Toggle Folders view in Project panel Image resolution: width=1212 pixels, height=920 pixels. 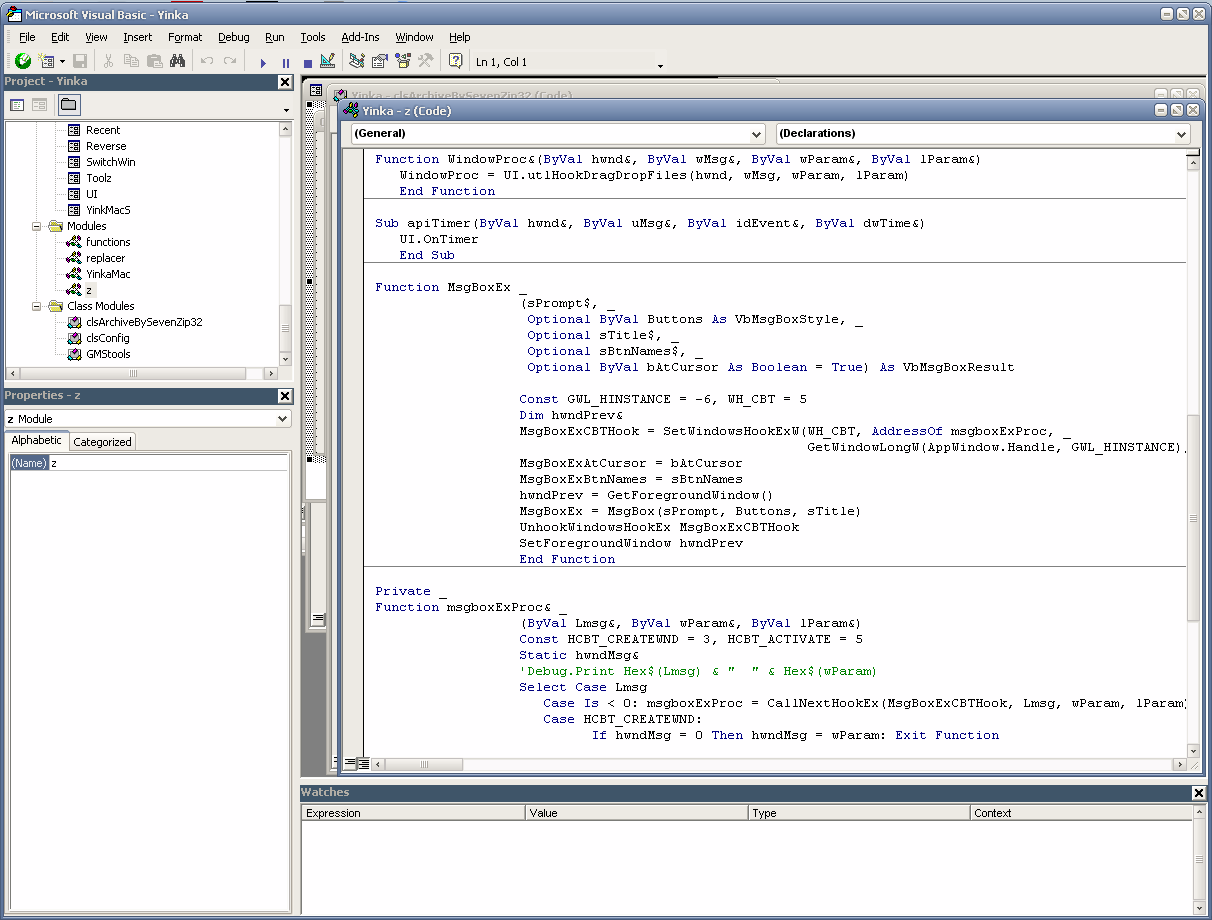point(68,105)
